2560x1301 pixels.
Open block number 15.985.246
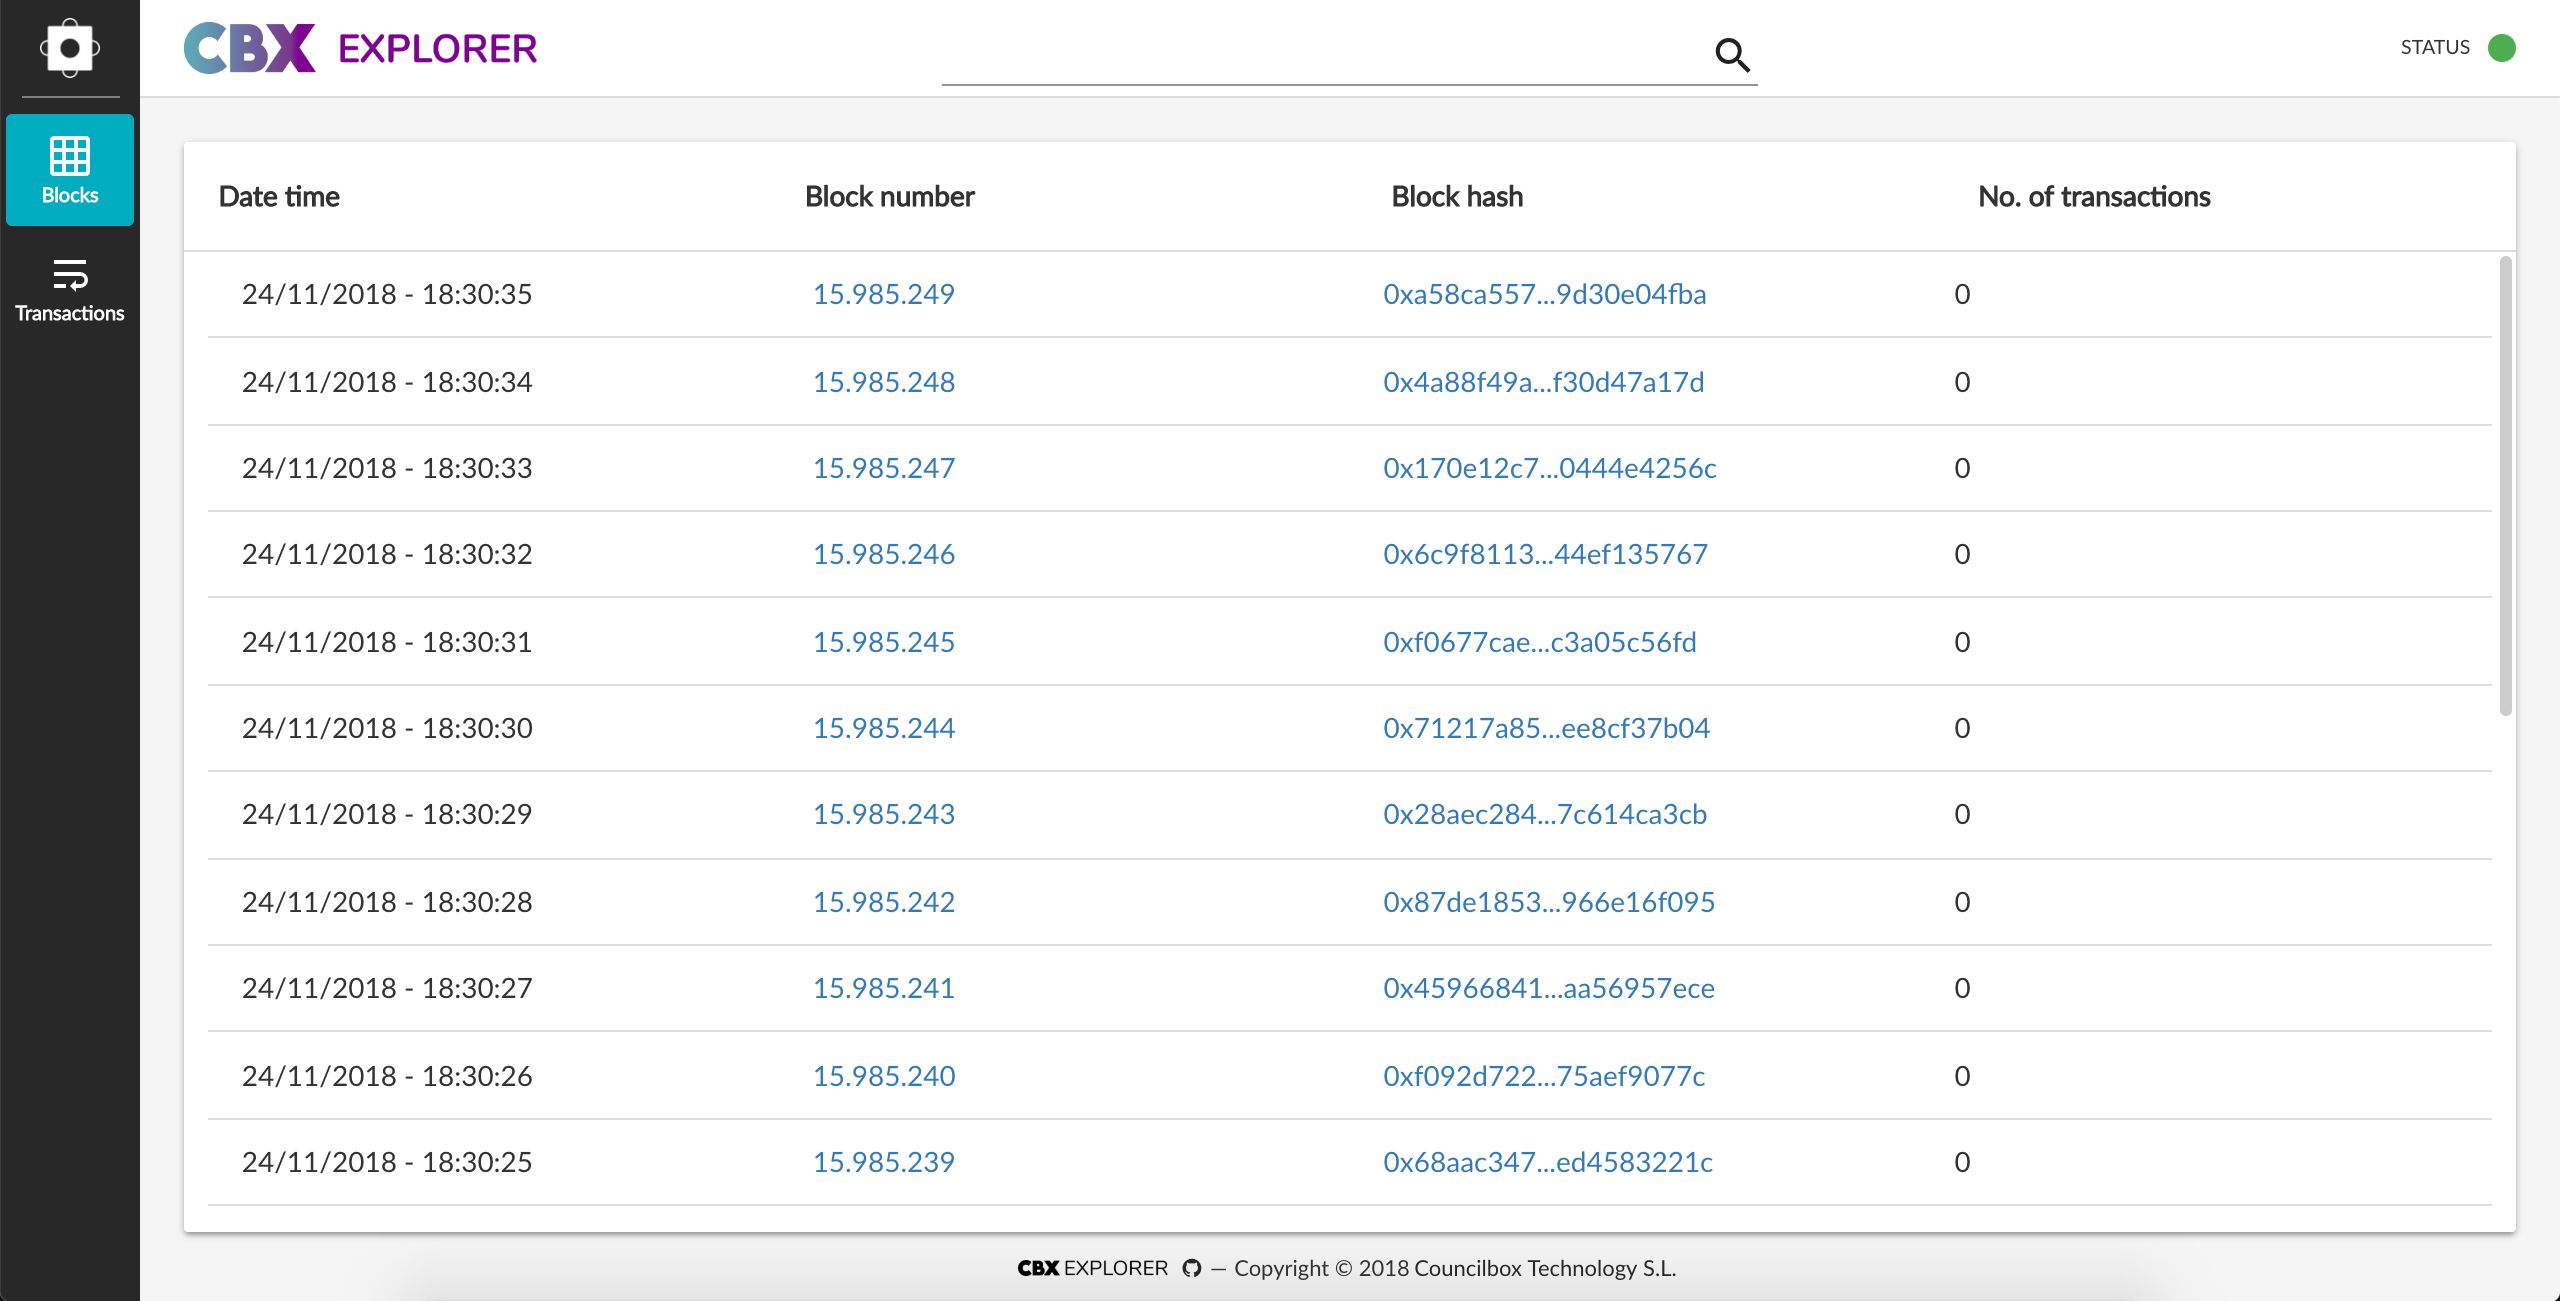coord(883,554)
